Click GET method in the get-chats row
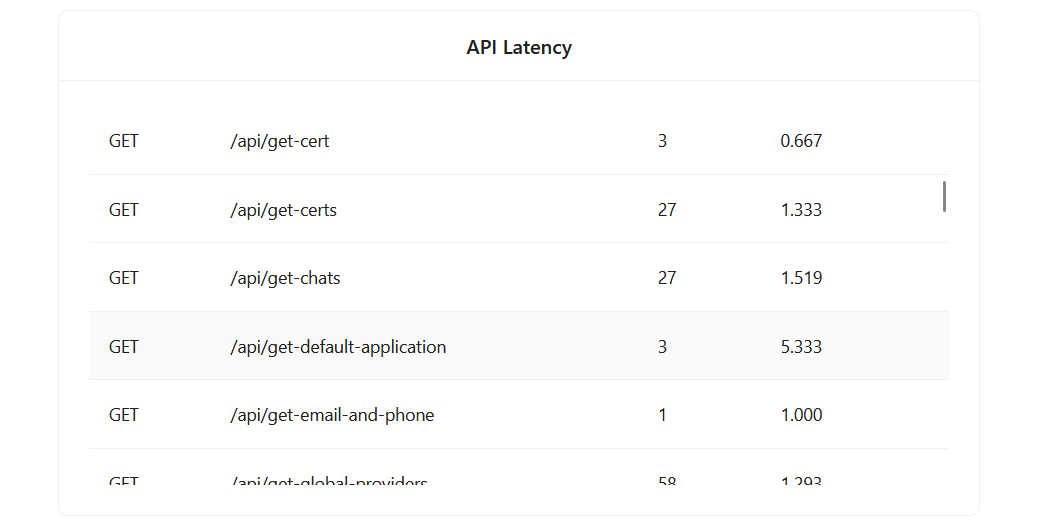 [124, 278]
